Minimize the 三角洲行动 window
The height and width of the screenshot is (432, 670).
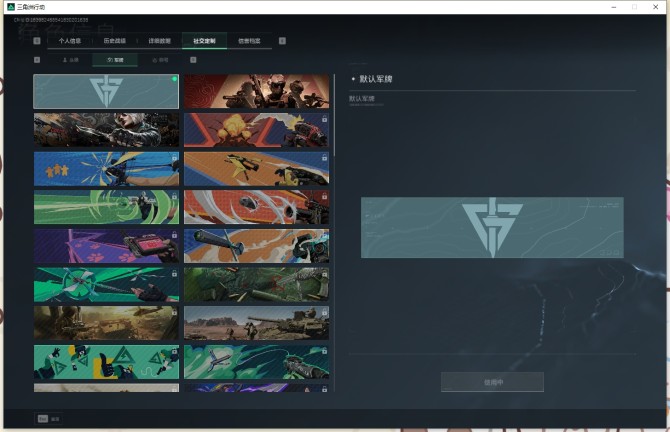(614, 7)
